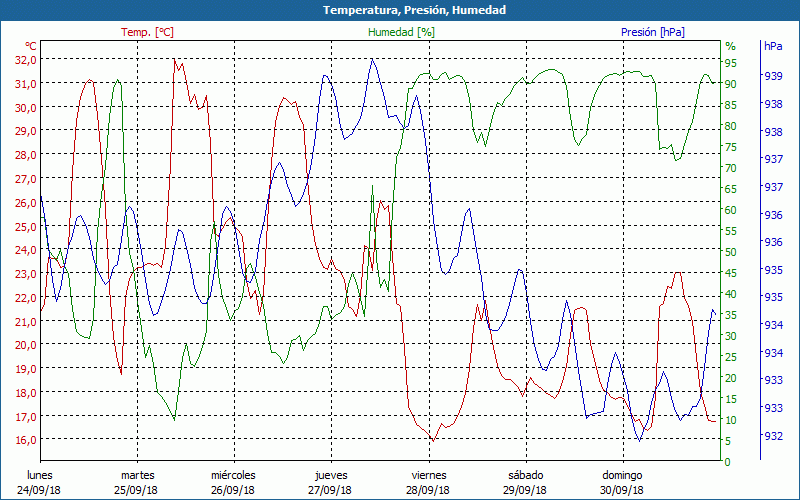Image resolution: width=800 pixels, height=500 pixels.
Task: Click the green '80' humidity axis value
Action: (x=731, y=126)
